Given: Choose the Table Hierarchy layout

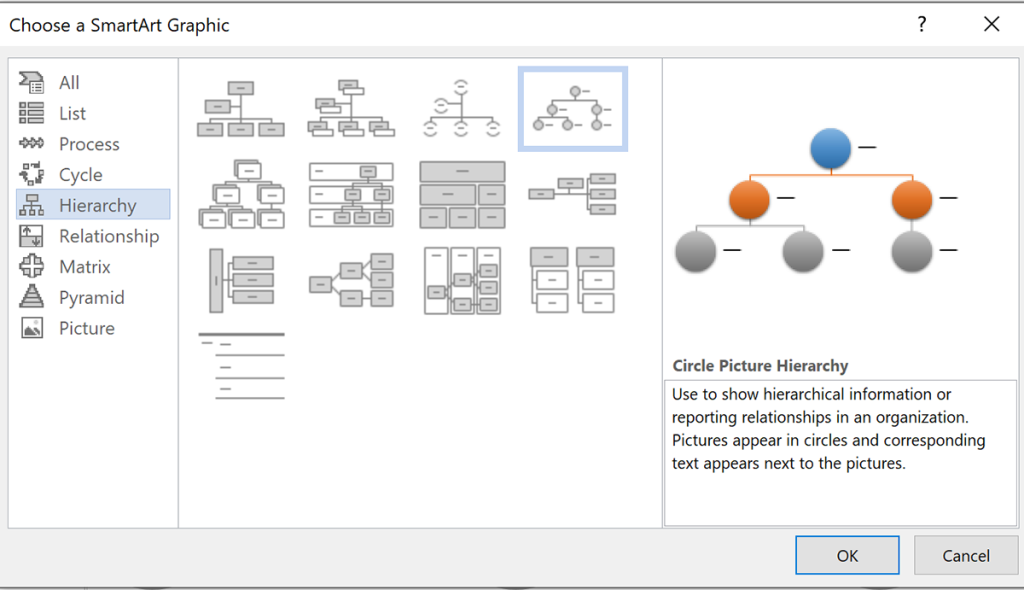Looking at the screenshot, I should (x=461, y=195).
